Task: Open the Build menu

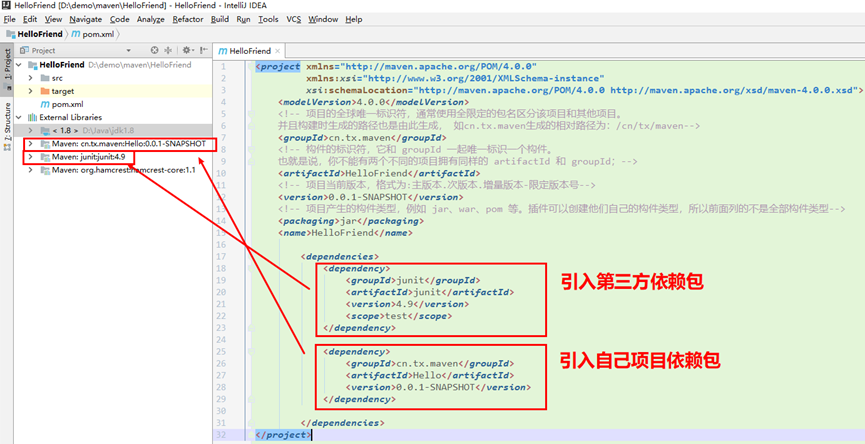Action: click(220, 19)
